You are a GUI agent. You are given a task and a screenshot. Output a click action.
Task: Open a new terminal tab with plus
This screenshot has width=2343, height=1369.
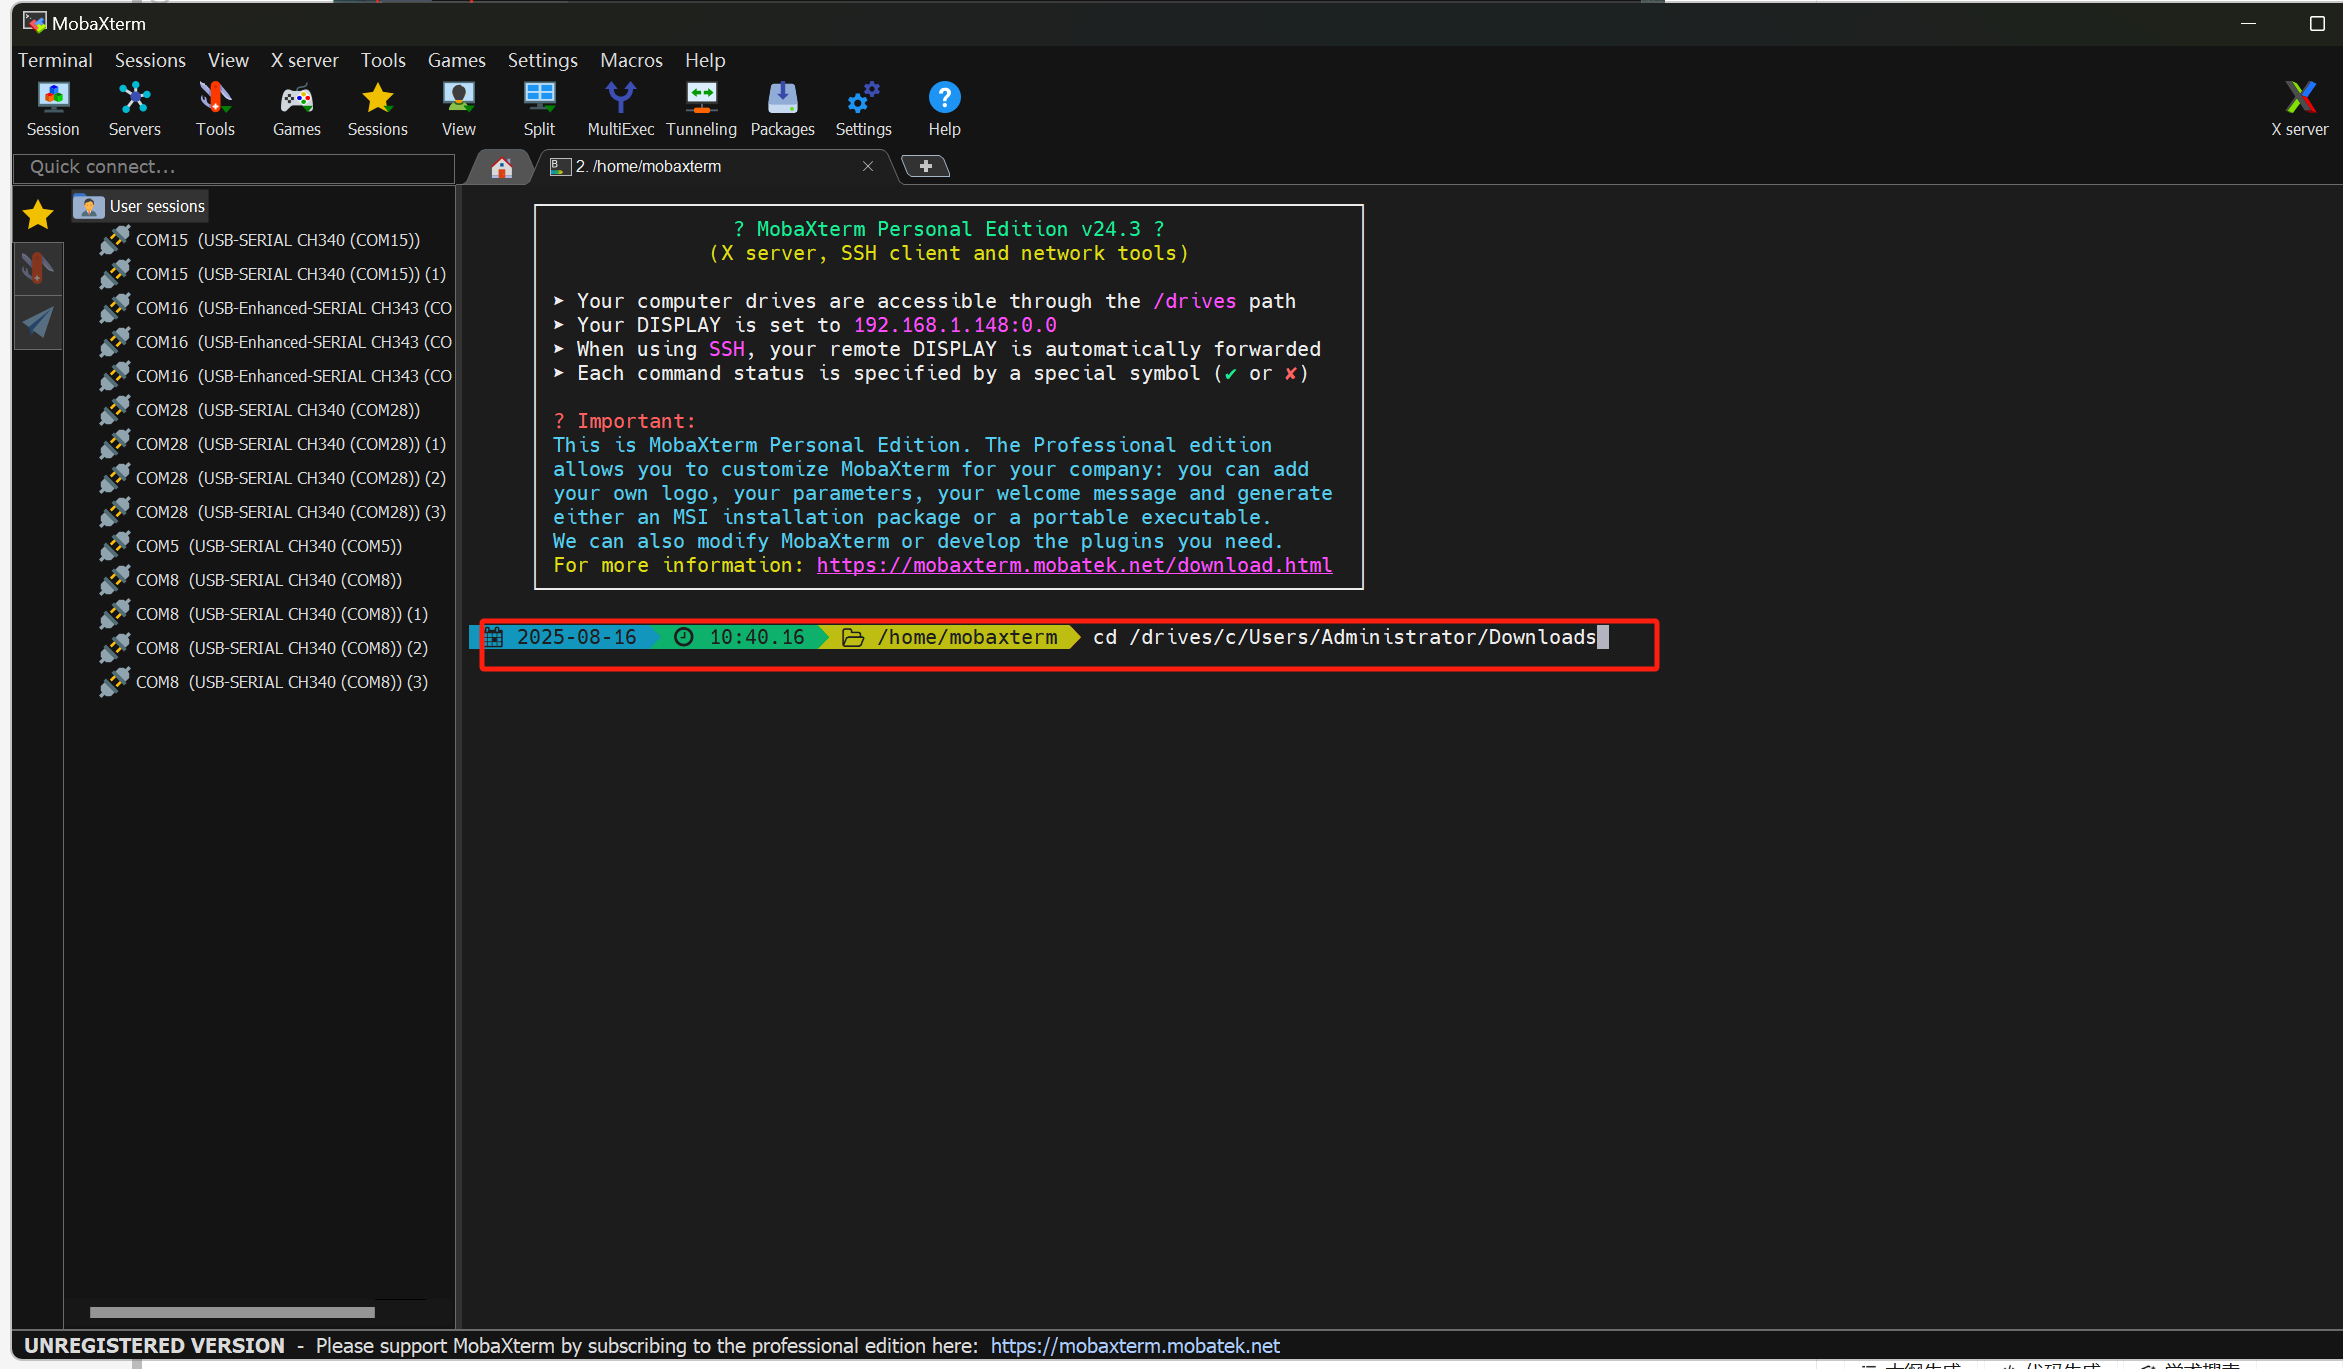tap(926, 166)
